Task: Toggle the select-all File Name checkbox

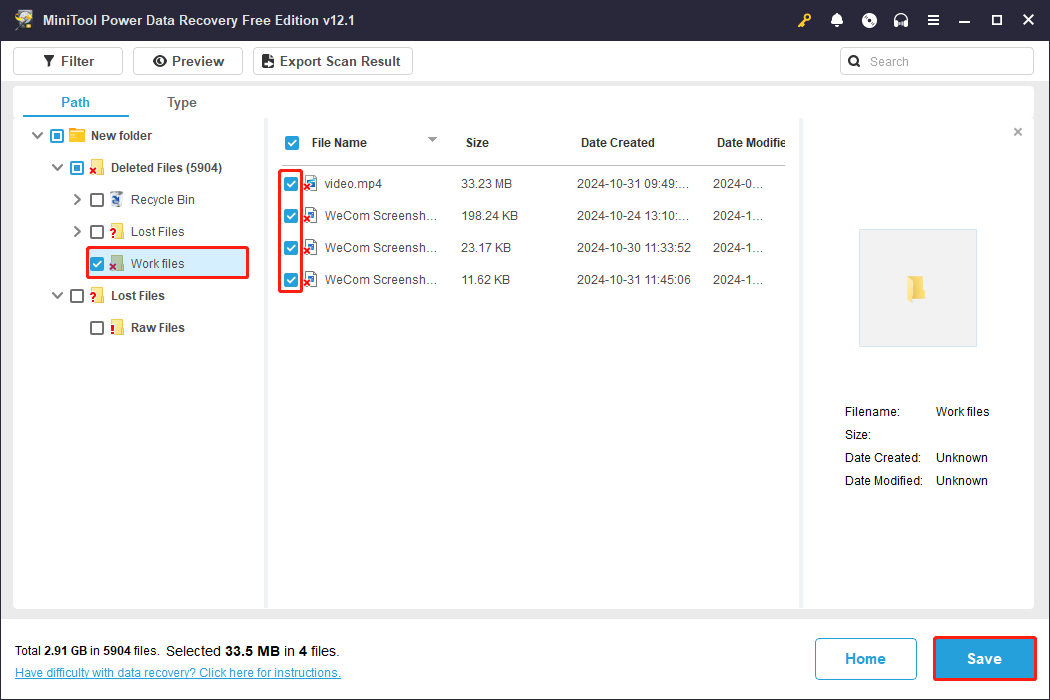Action: [292, 143]
